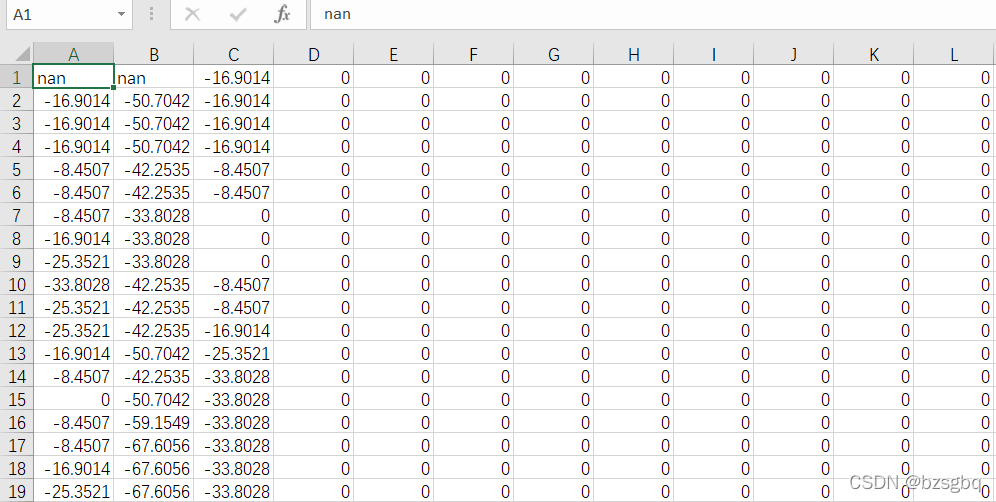Viewport: 996px width, 502px height.
Task: Select row 9 header
Action: coord(17,261)
